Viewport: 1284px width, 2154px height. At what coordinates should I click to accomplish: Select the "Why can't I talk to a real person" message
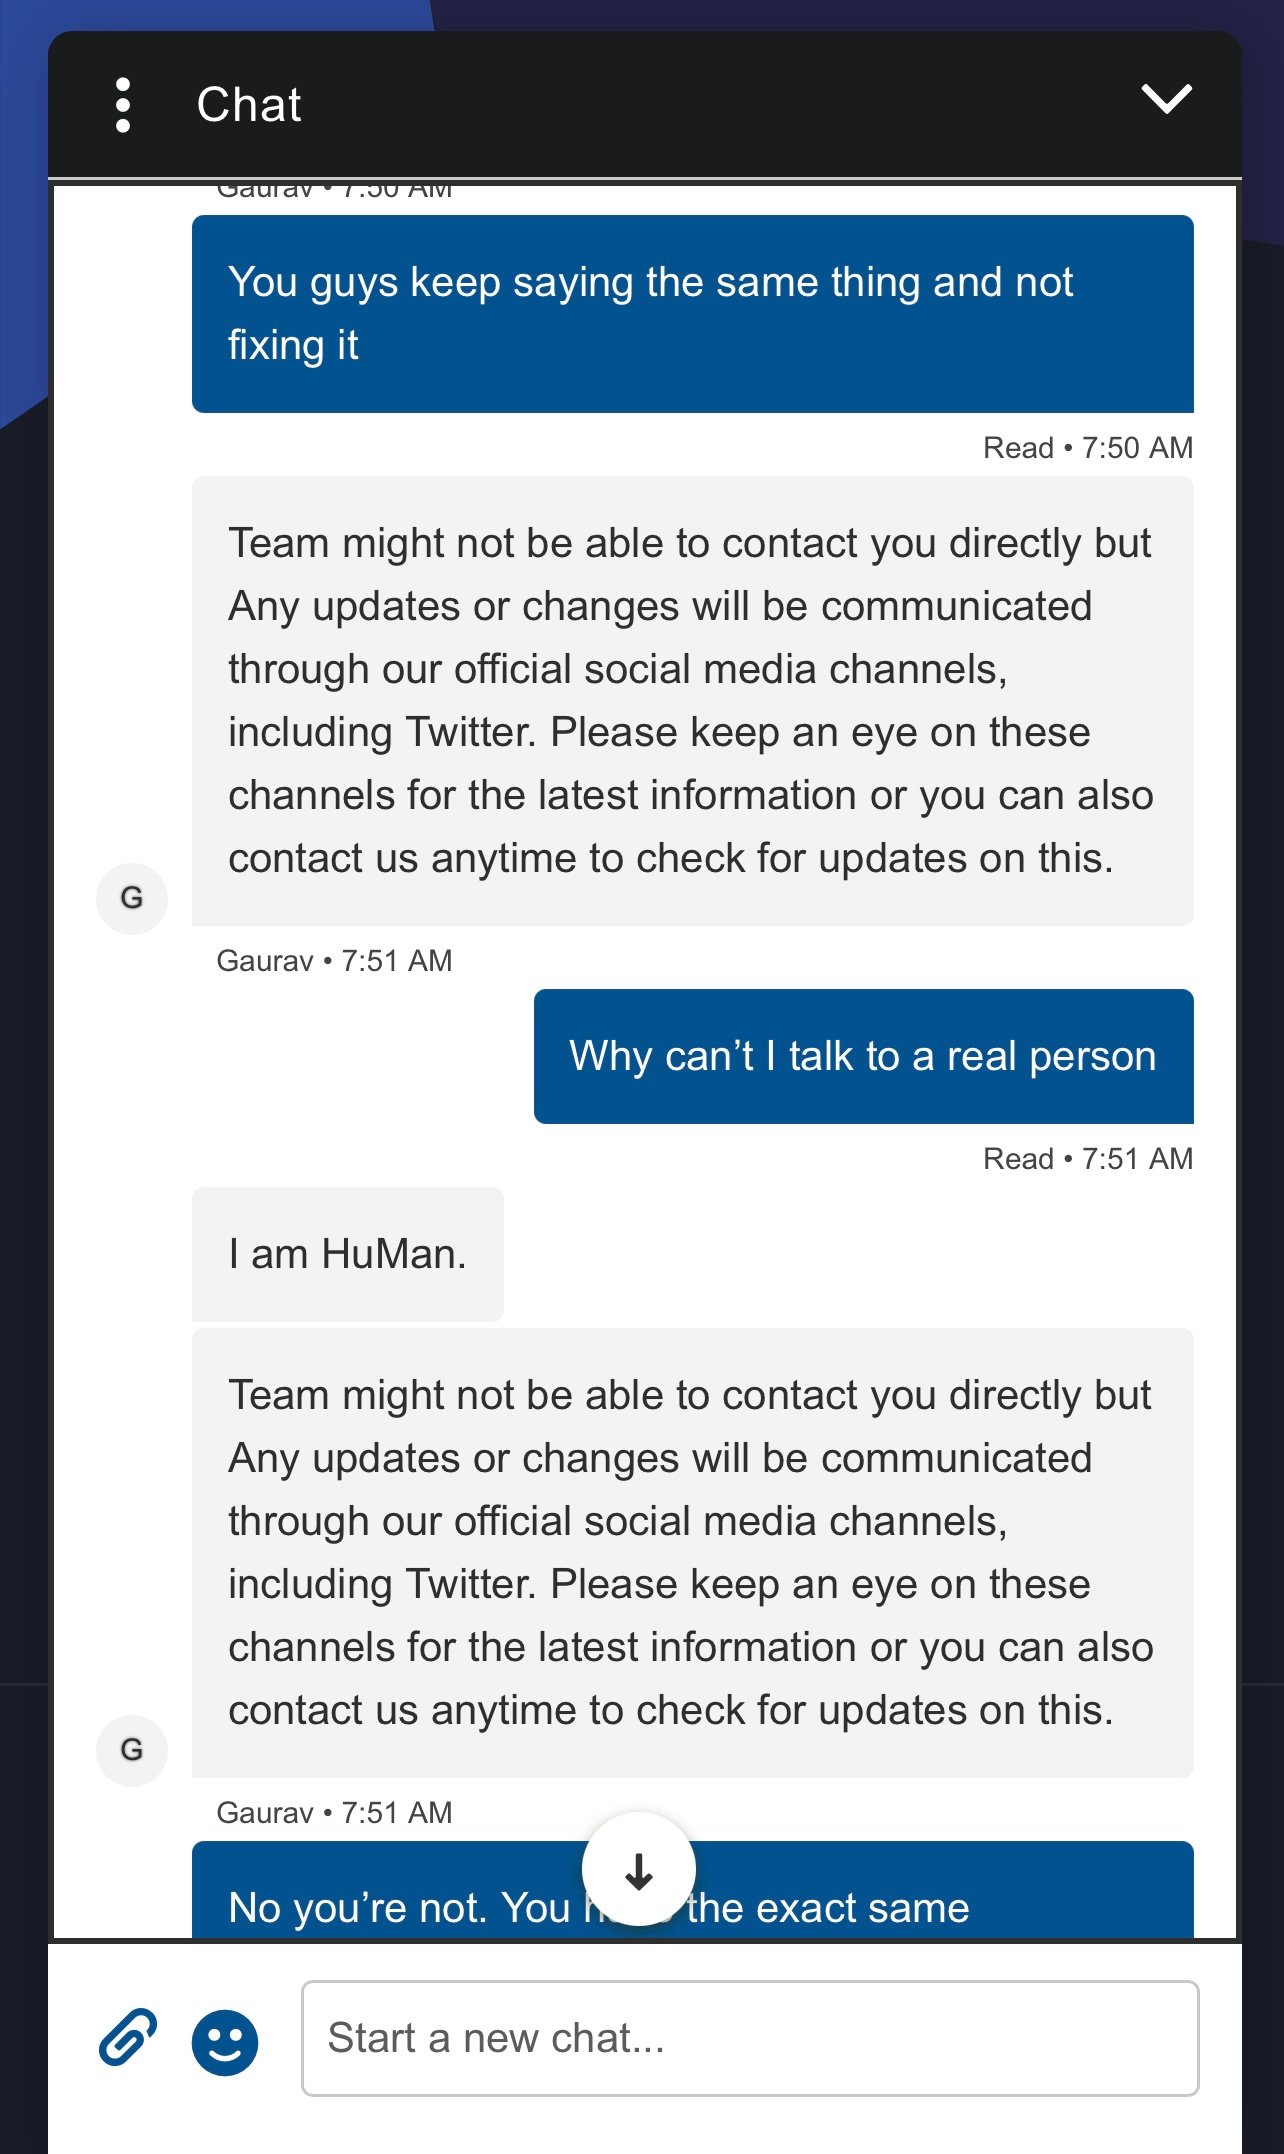863,1056
